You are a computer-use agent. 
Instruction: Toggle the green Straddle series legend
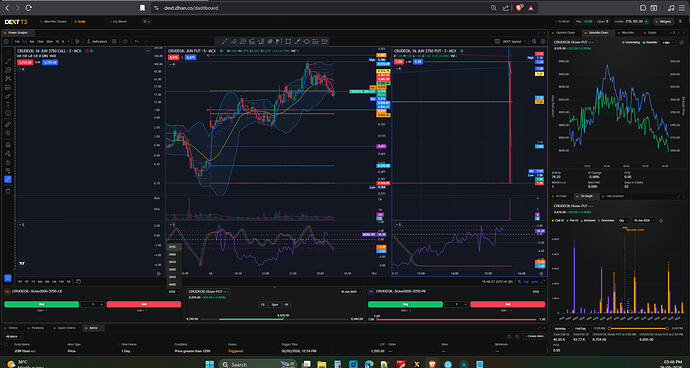pos(650,42)
